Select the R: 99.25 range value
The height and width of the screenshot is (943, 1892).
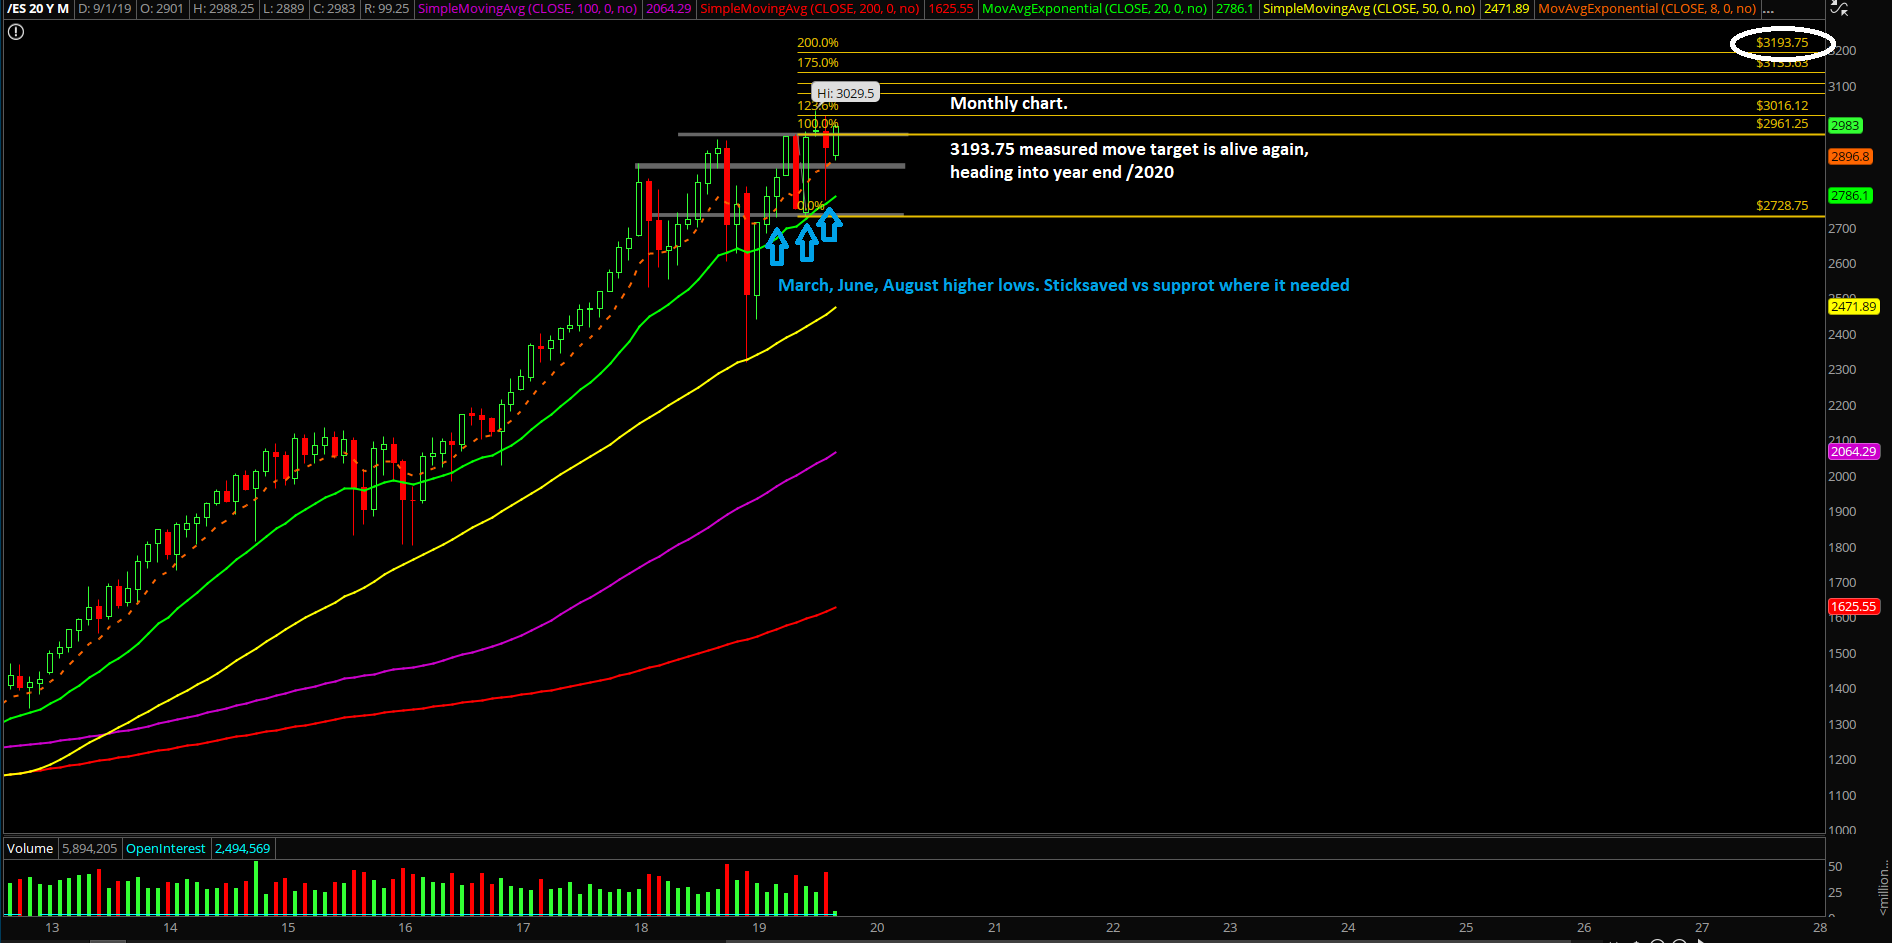tap(386, 9)
